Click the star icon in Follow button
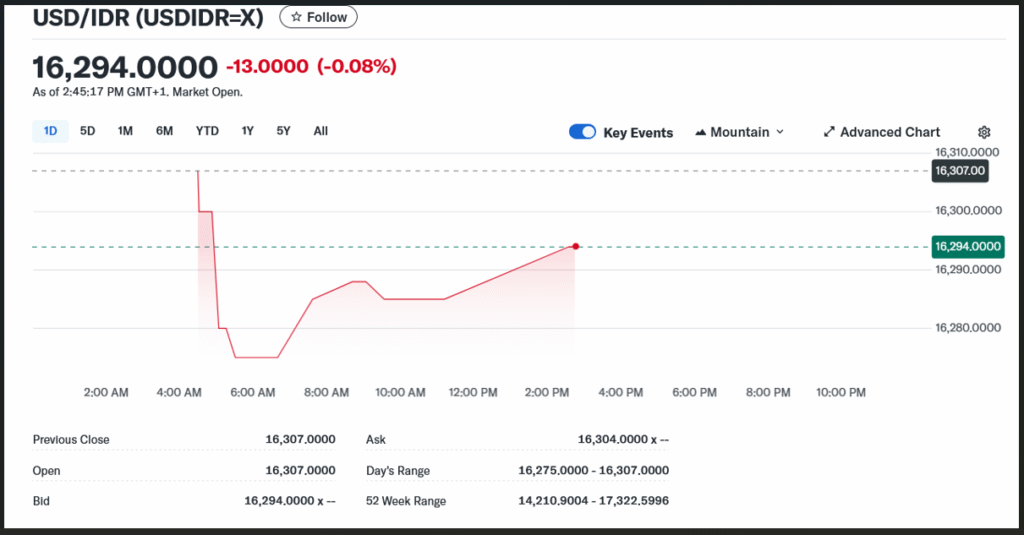 click(x=296, y=17)
